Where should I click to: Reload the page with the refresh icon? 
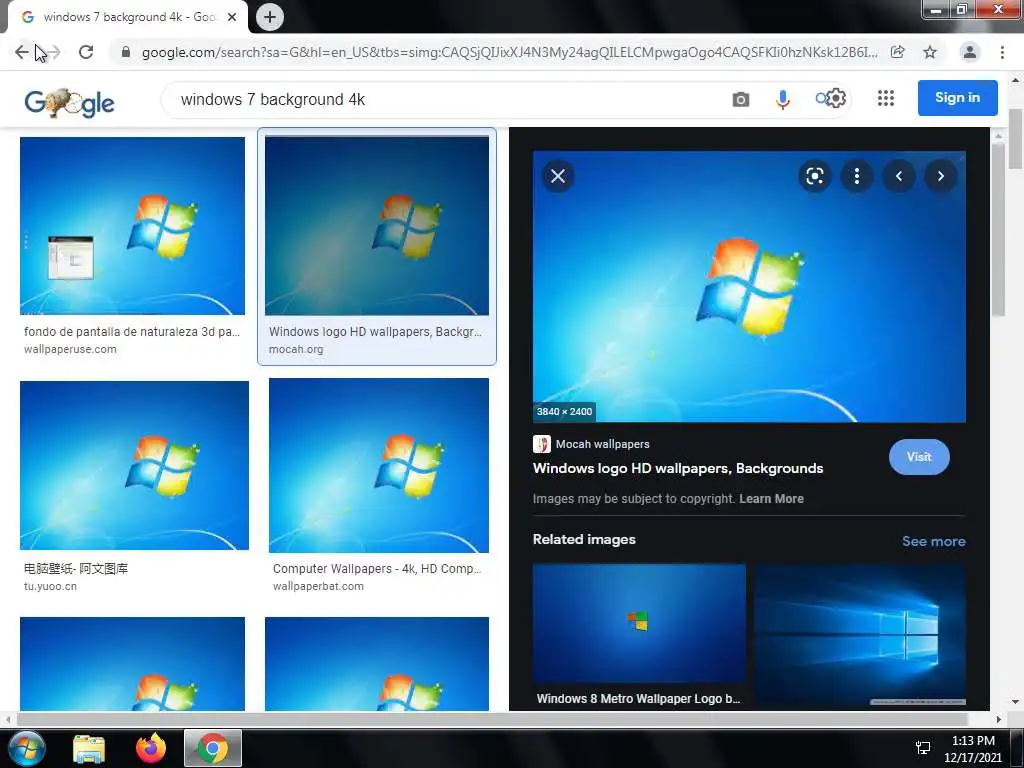pos(86,52)
